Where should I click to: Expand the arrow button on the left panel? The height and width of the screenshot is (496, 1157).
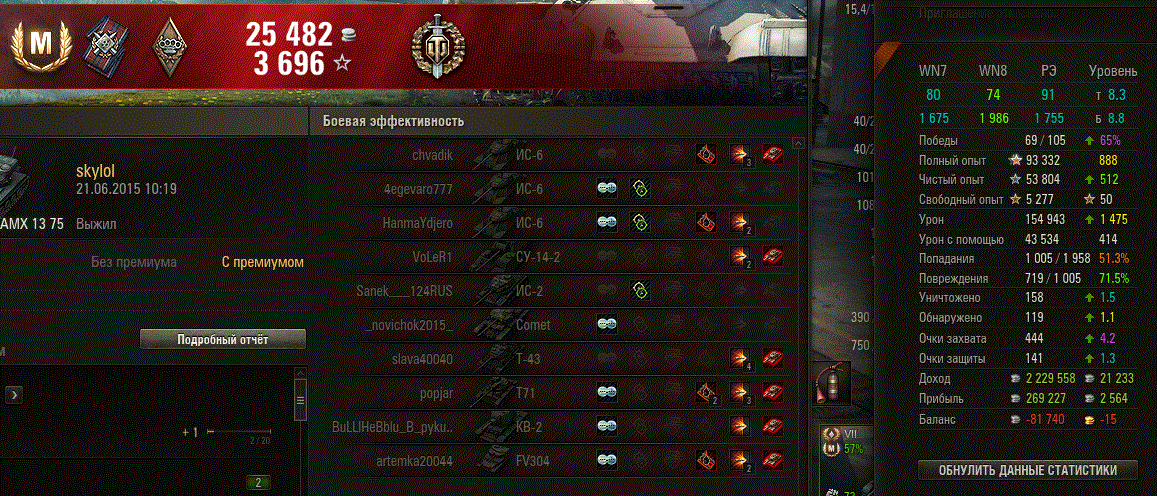pos(15,395)
